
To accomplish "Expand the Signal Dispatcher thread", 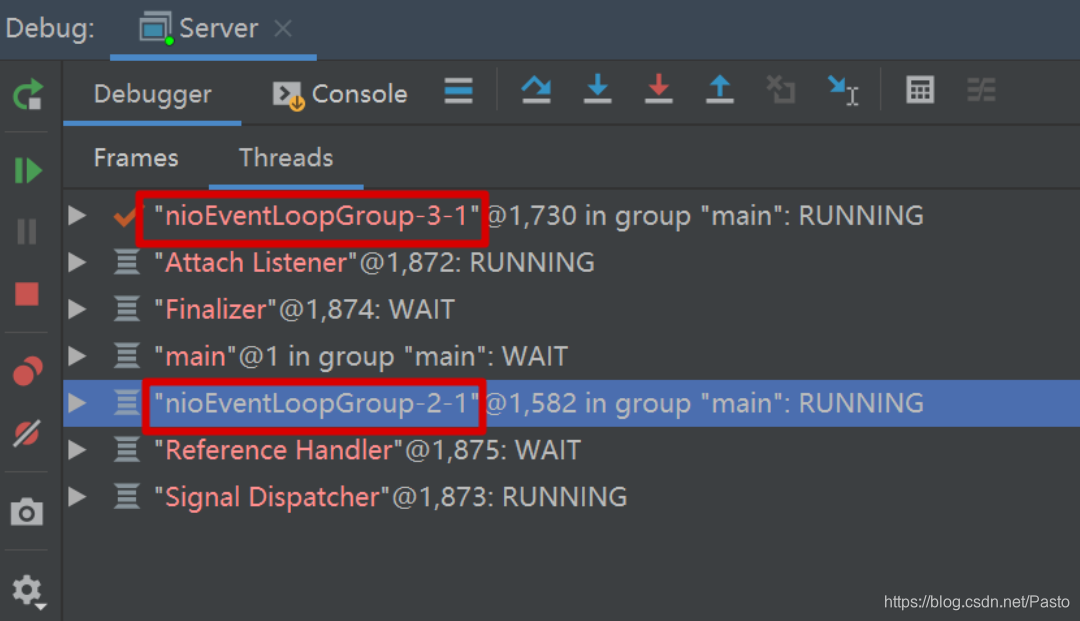I will tap(77, 496).
